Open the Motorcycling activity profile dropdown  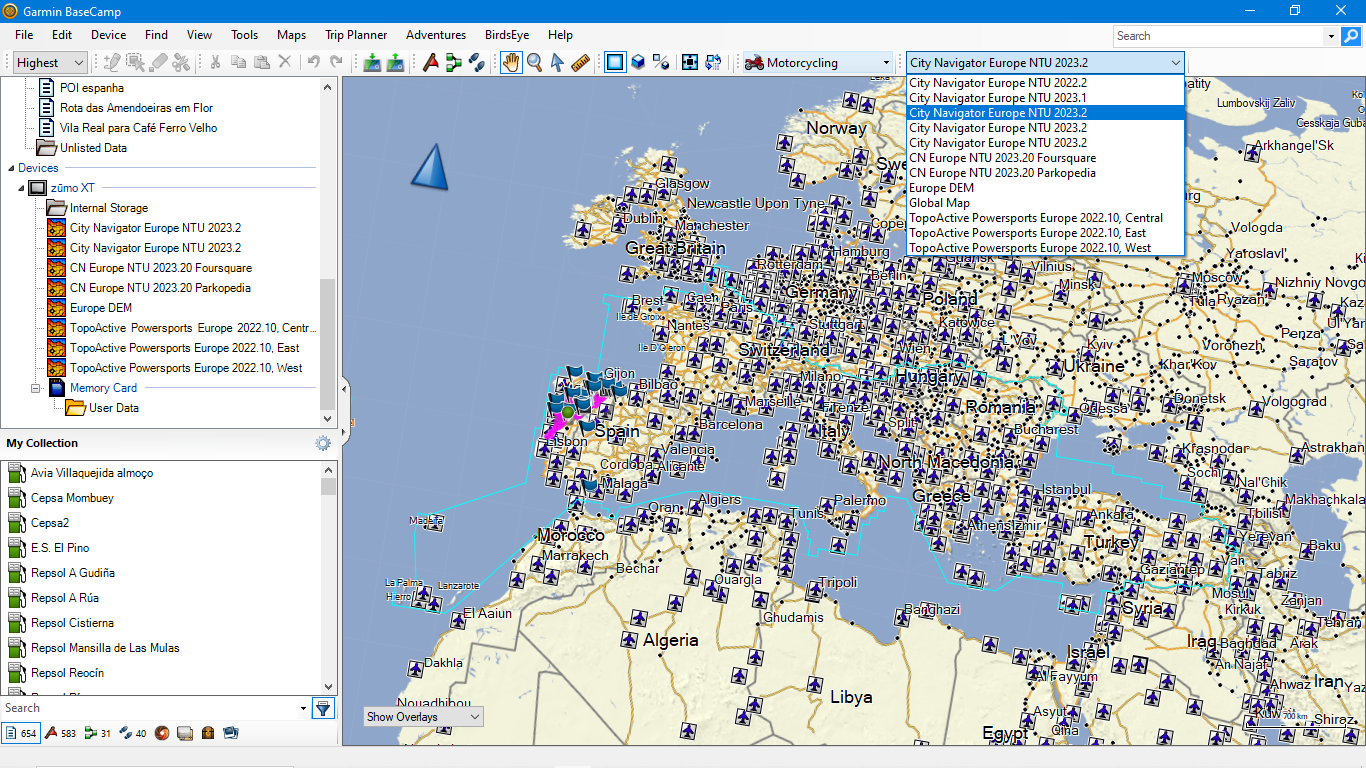818,63
